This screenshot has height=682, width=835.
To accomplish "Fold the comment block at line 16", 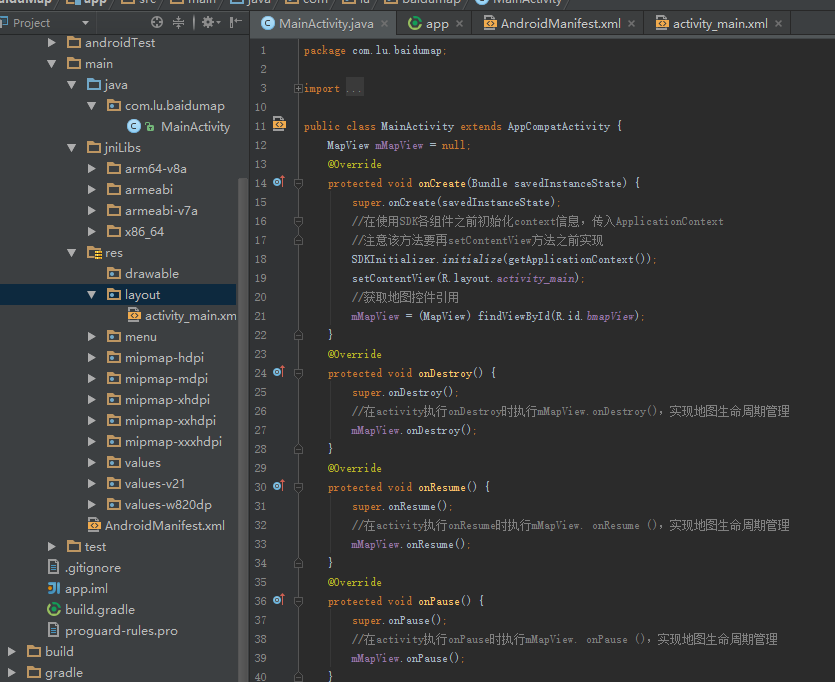I will point(298,221).
